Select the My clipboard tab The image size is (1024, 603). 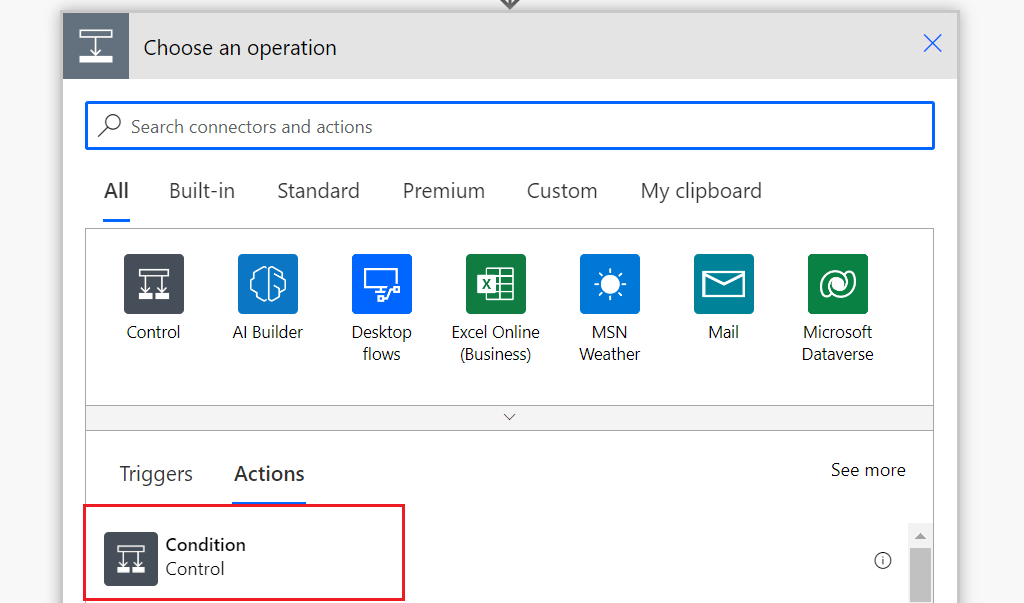700,191
